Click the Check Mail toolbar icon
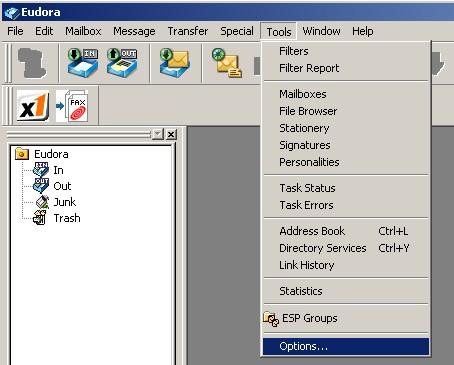This screenshot has width=454, height=365. [174, 63]
